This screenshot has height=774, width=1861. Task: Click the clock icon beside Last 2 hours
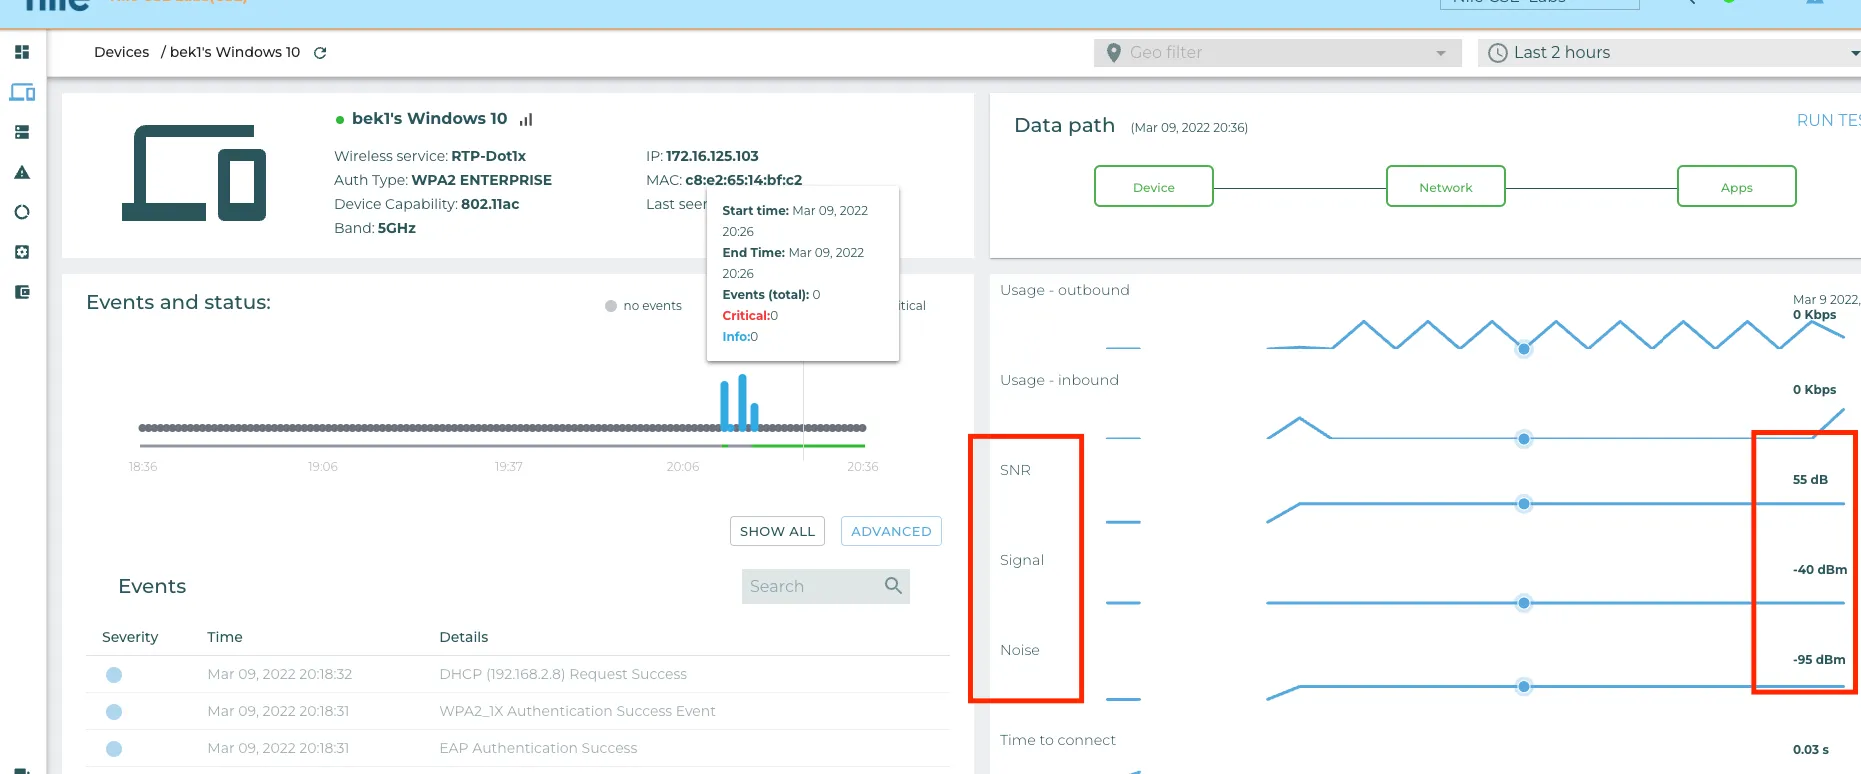1497,53
